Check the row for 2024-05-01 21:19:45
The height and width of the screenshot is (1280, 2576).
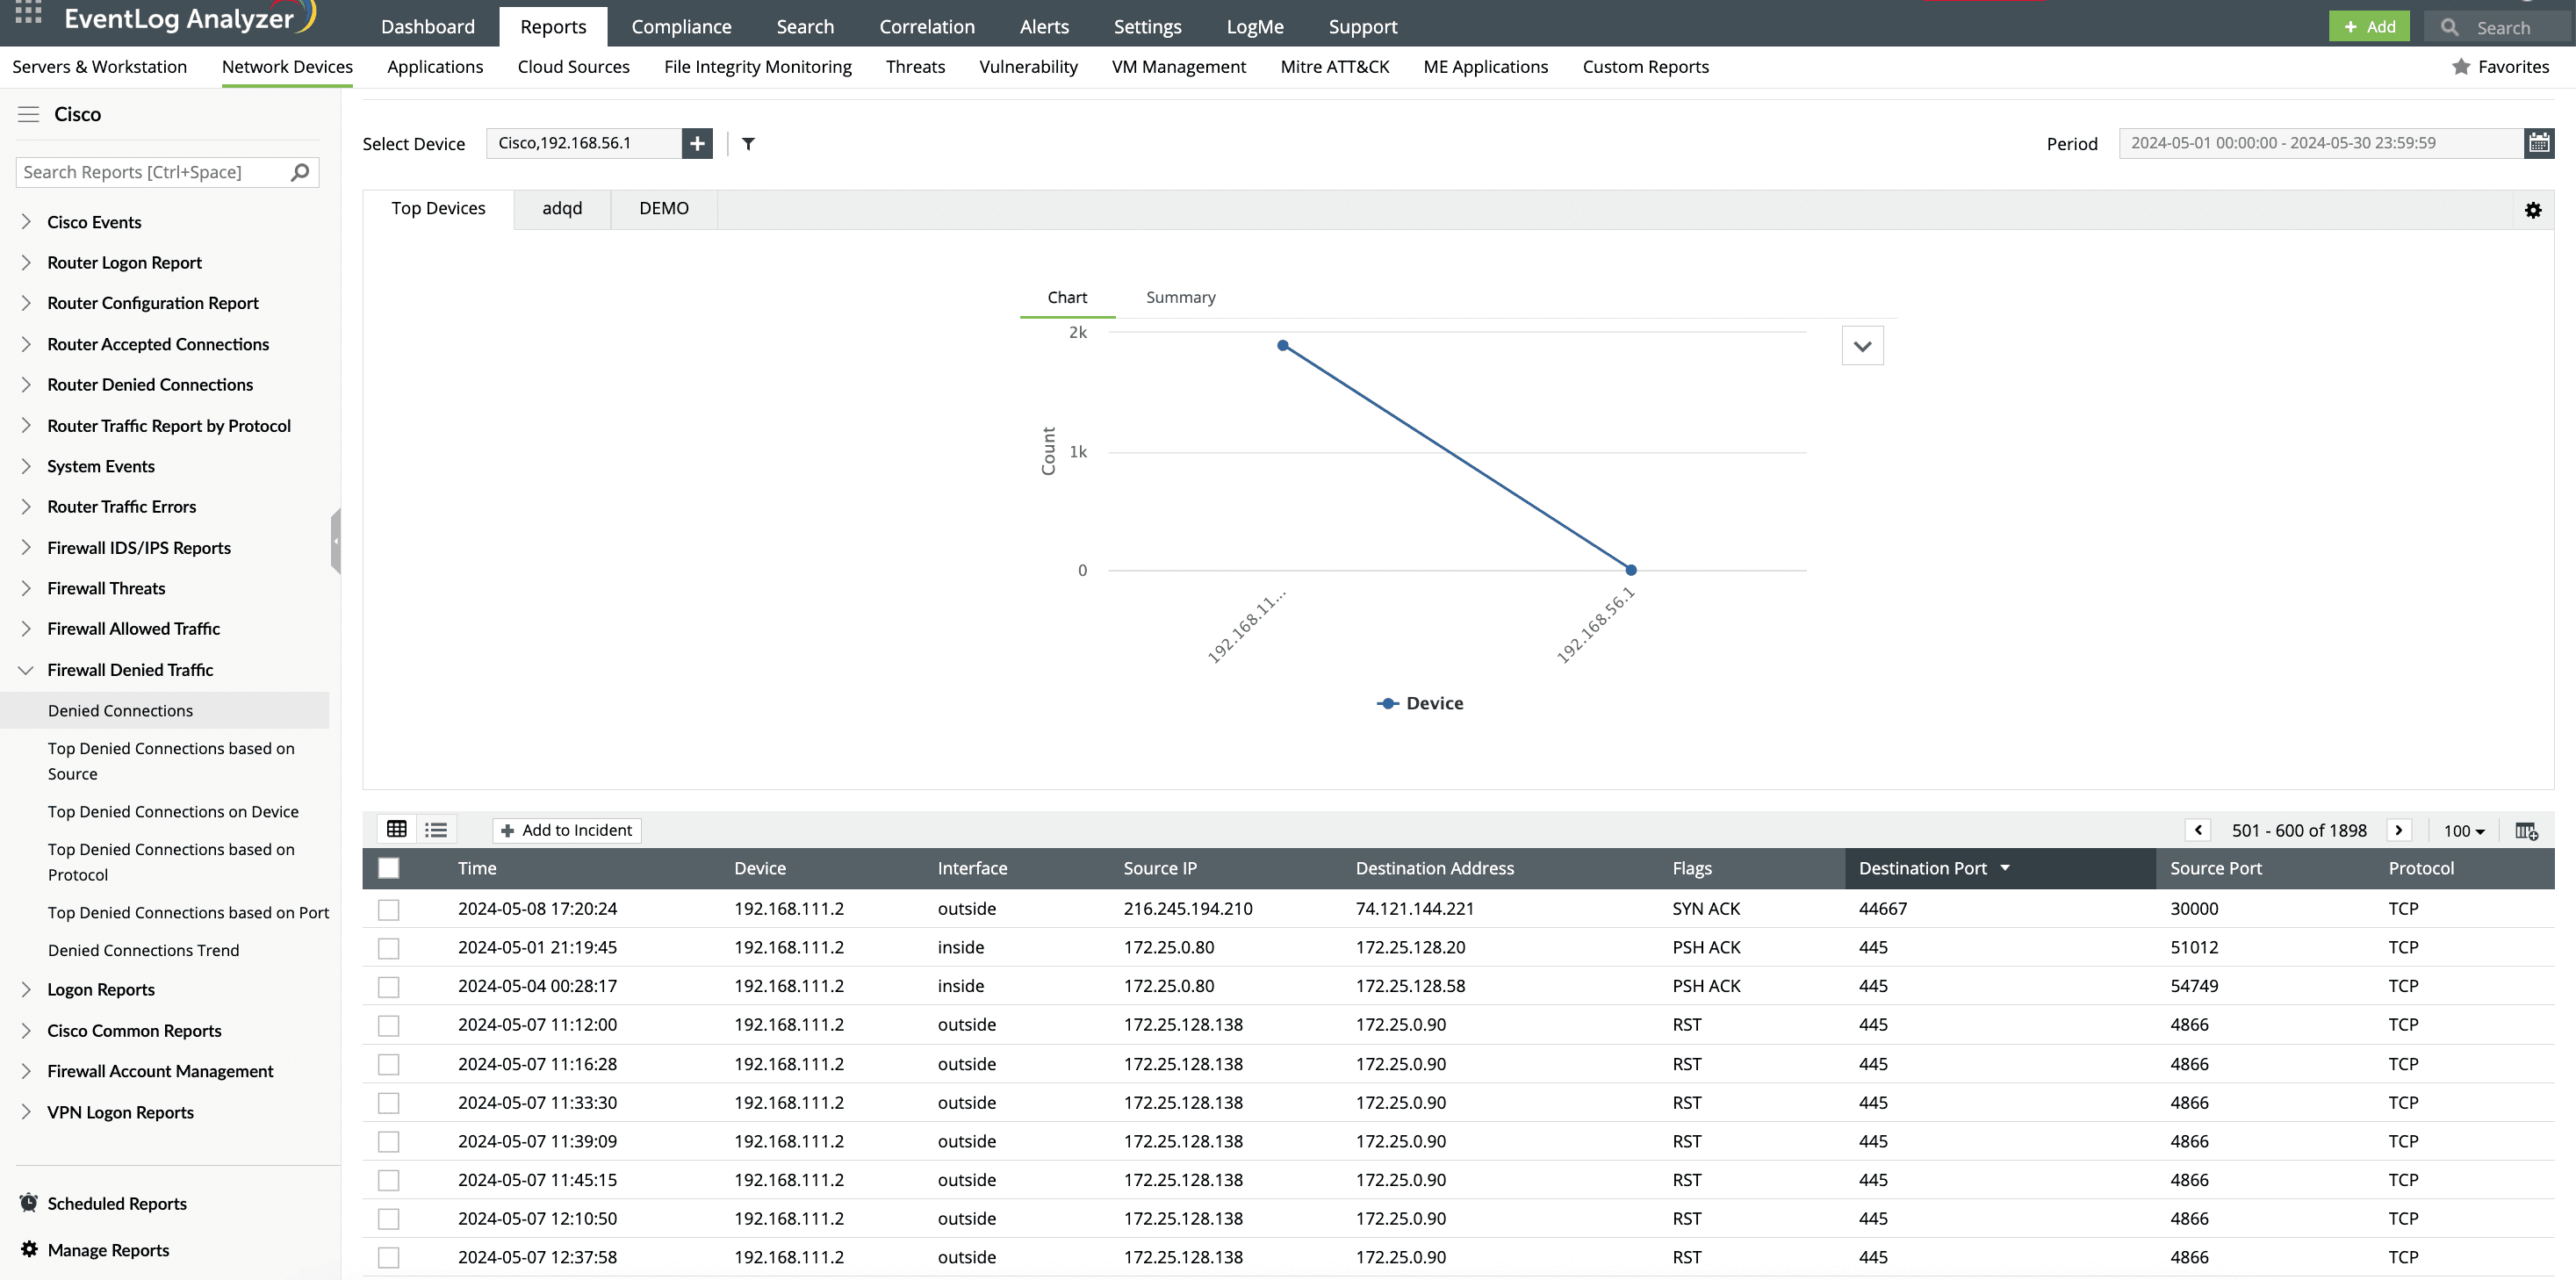point(389,947)
